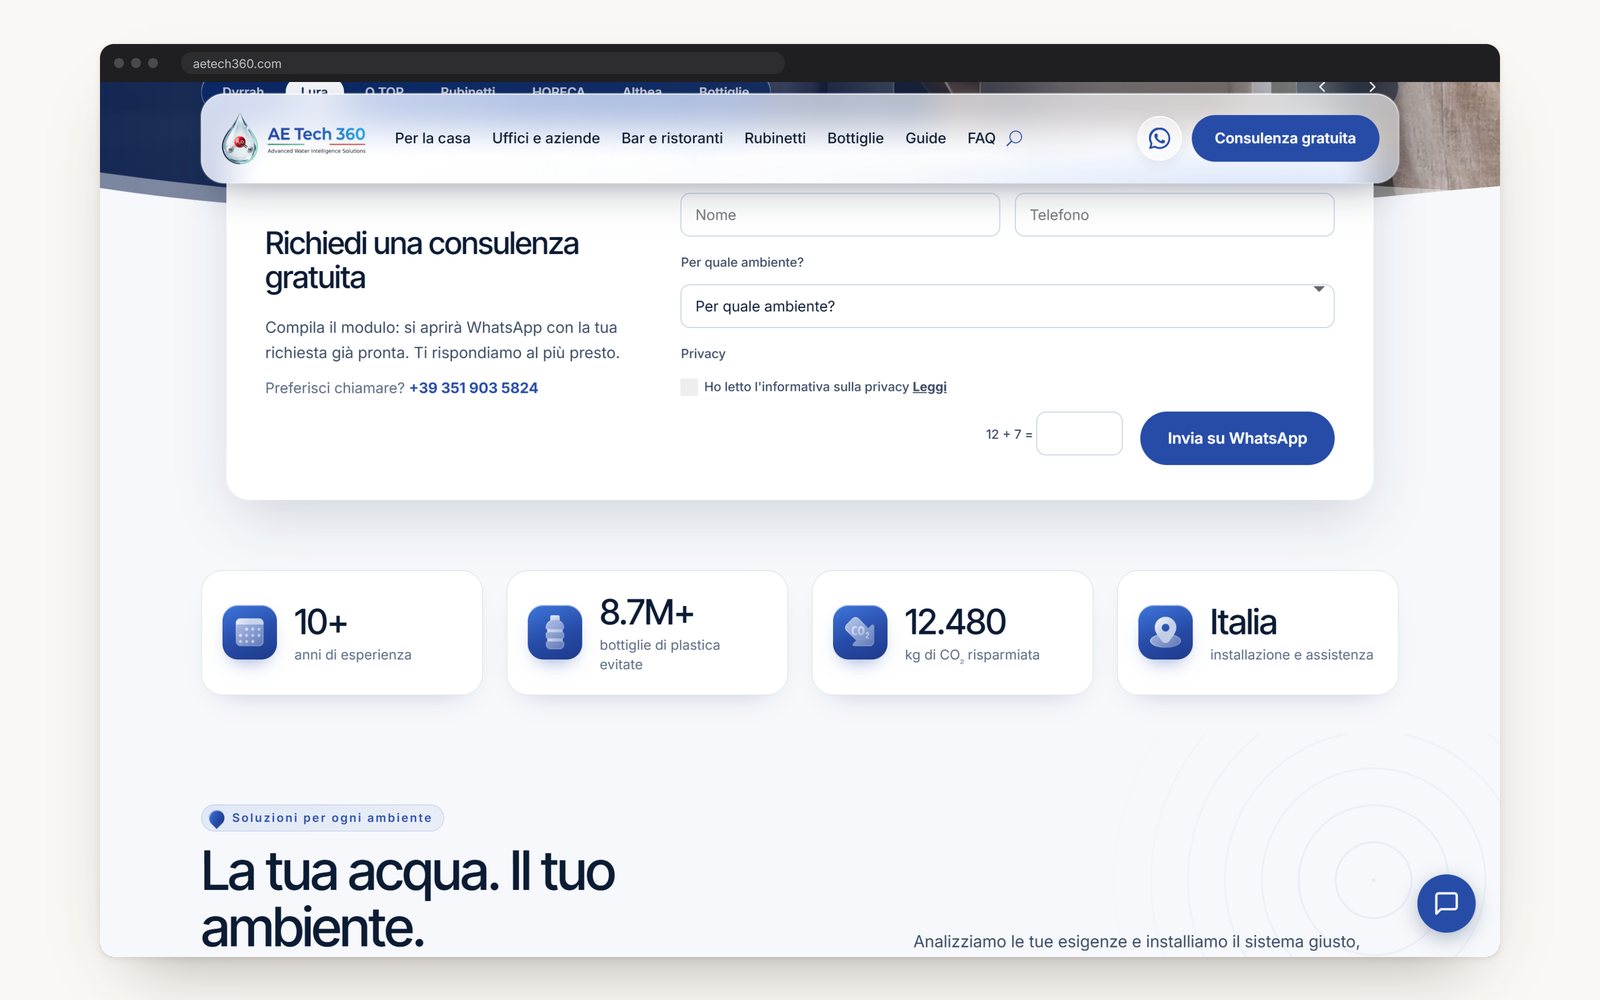The image size is (1600, 1000).
Task: Focus the Nome input field
Action: point(840,215)
